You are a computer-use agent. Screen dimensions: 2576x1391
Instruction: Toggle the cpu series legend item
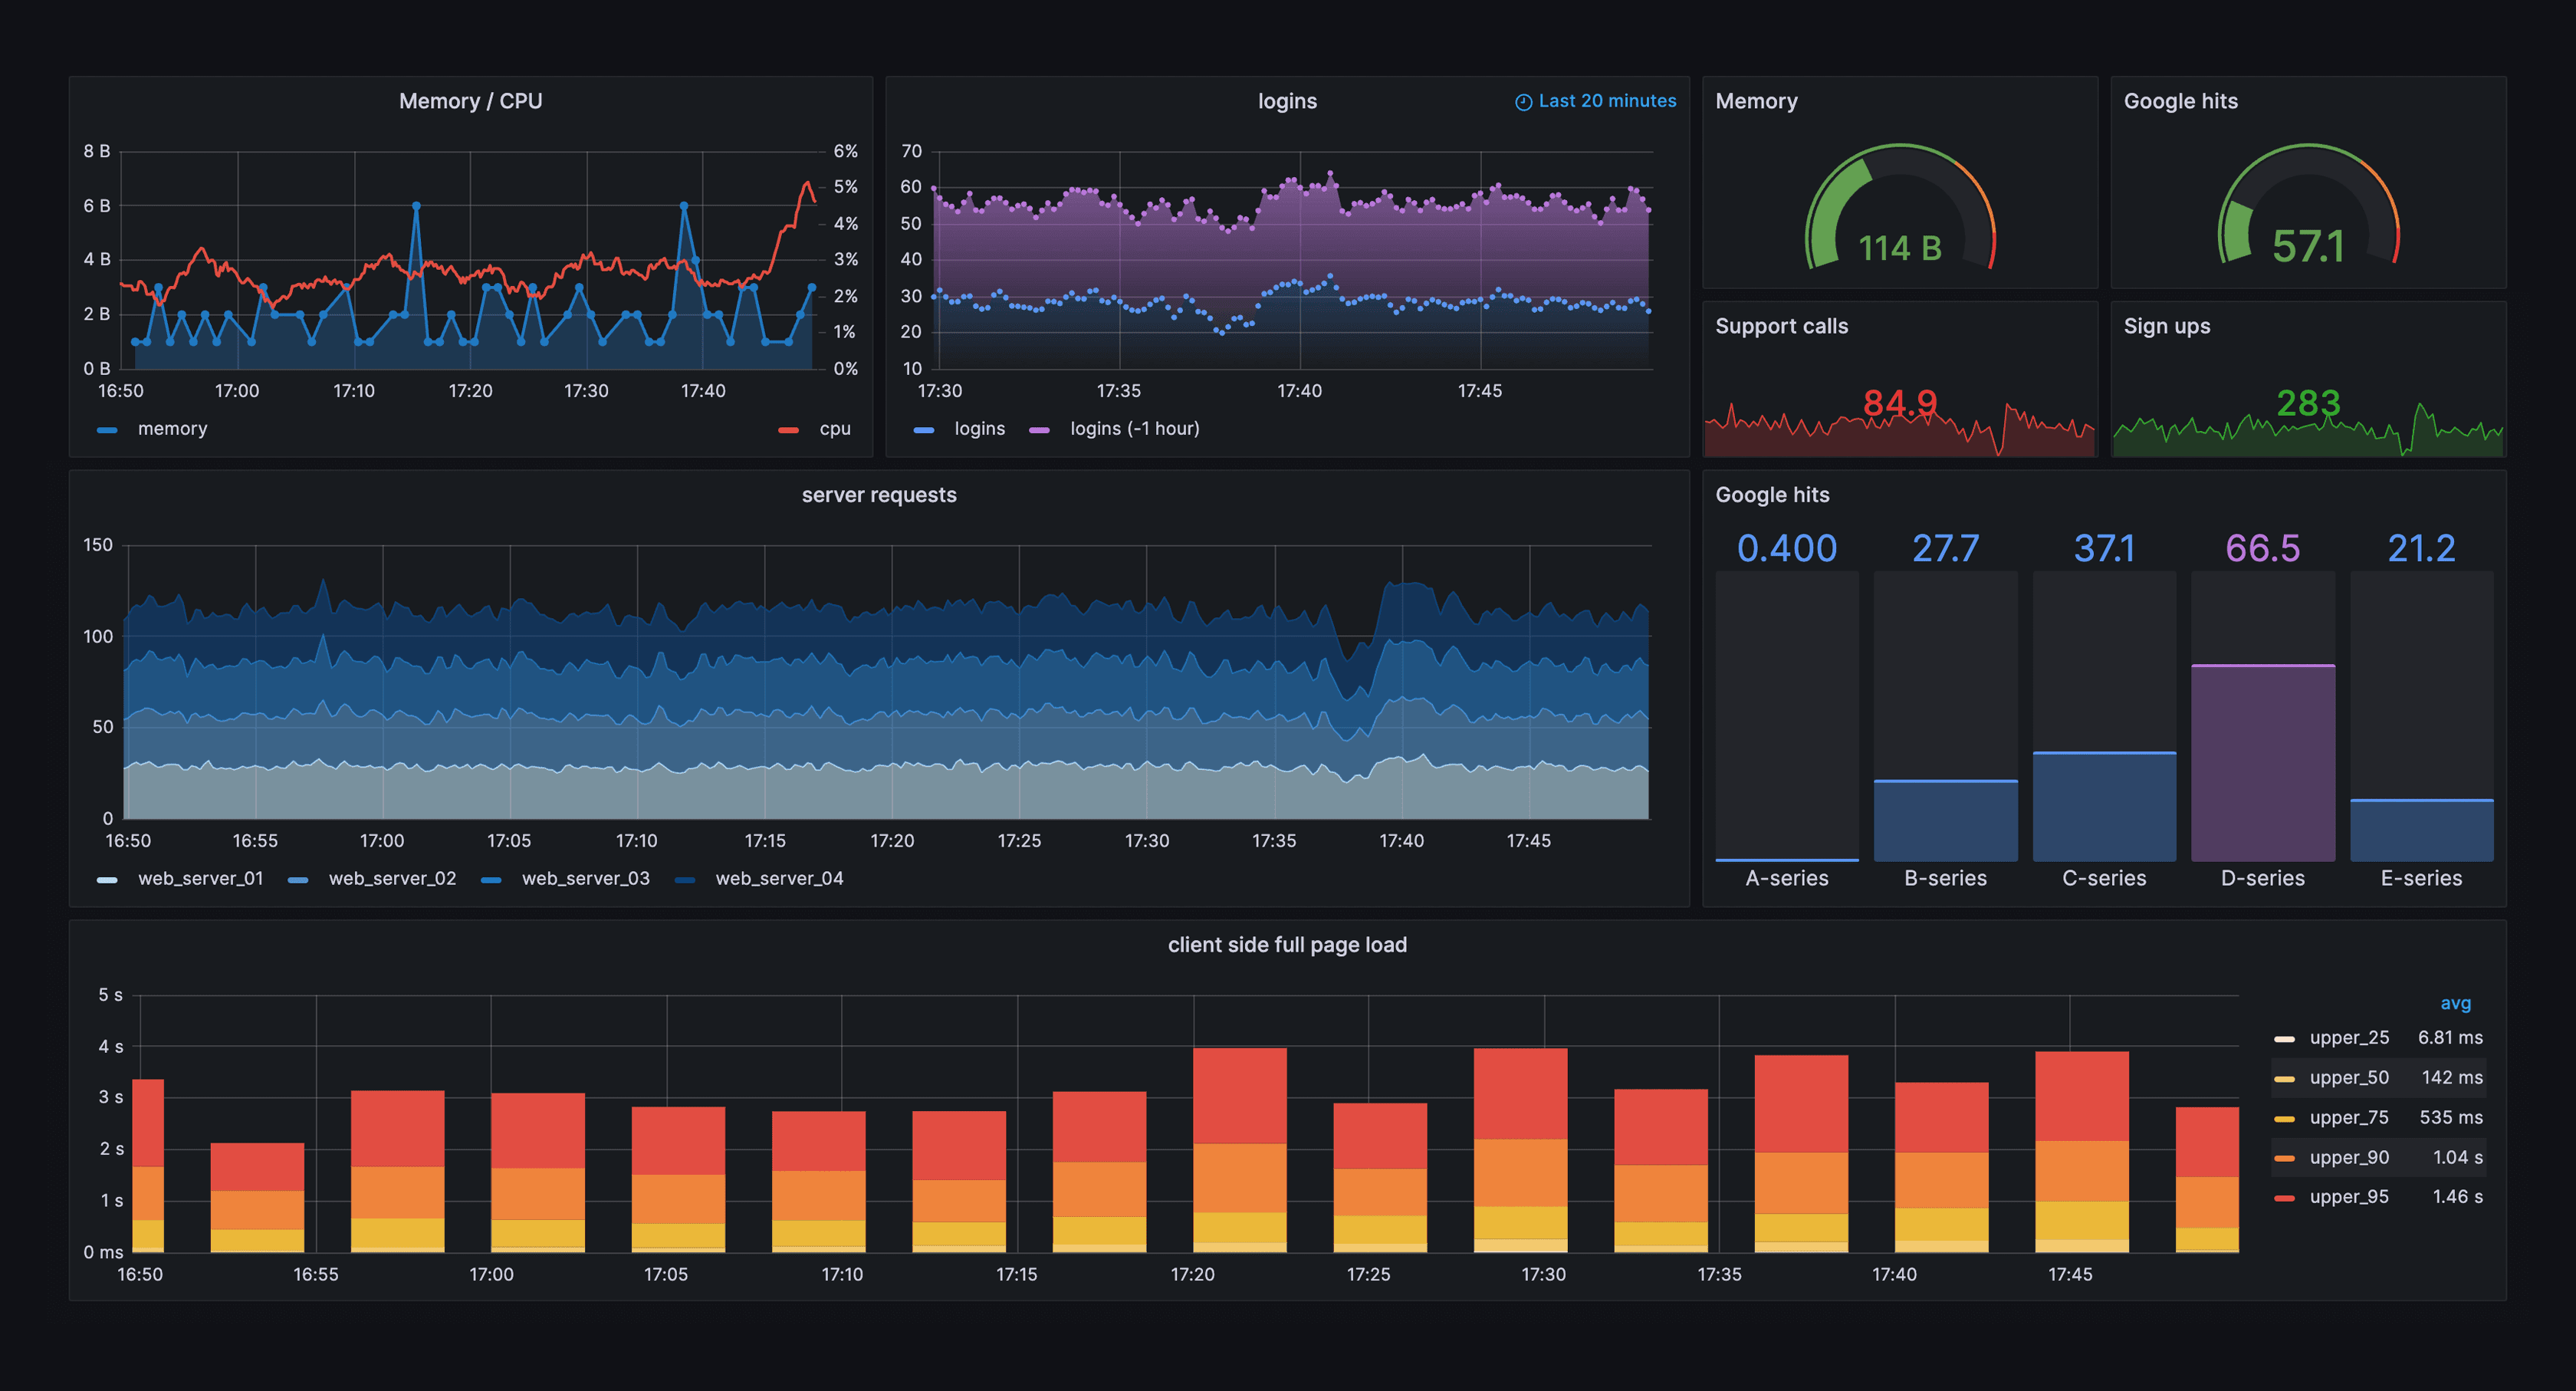point(834,429)
